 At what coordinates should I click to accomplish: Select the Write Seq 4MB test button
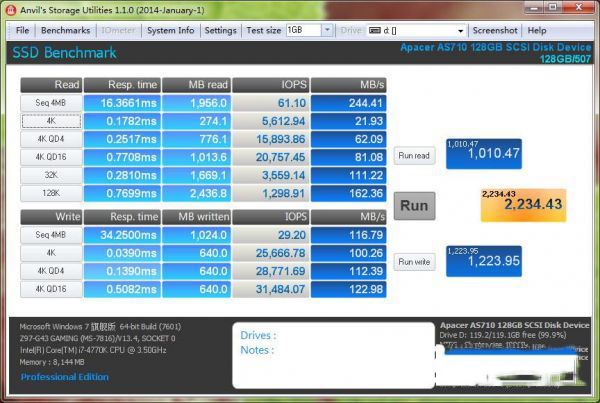tap(51, 235)
